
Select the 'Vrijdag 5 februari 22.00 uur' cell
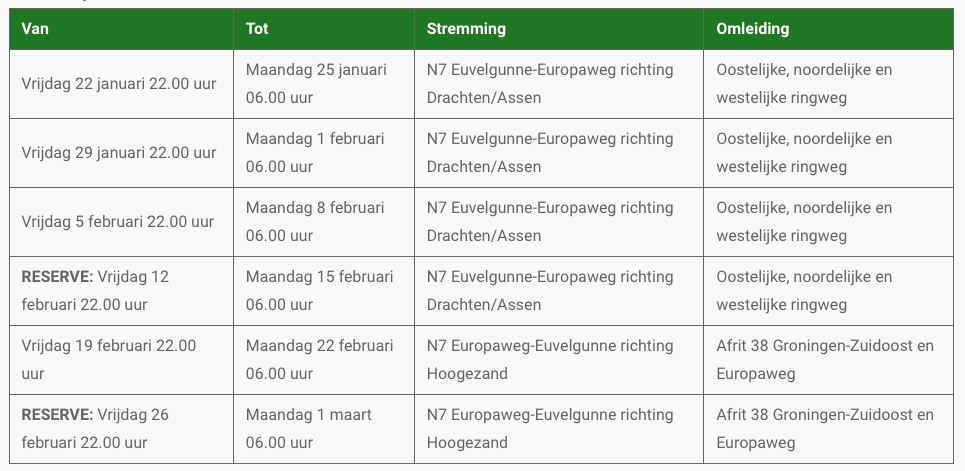click(x=117, y=222)
